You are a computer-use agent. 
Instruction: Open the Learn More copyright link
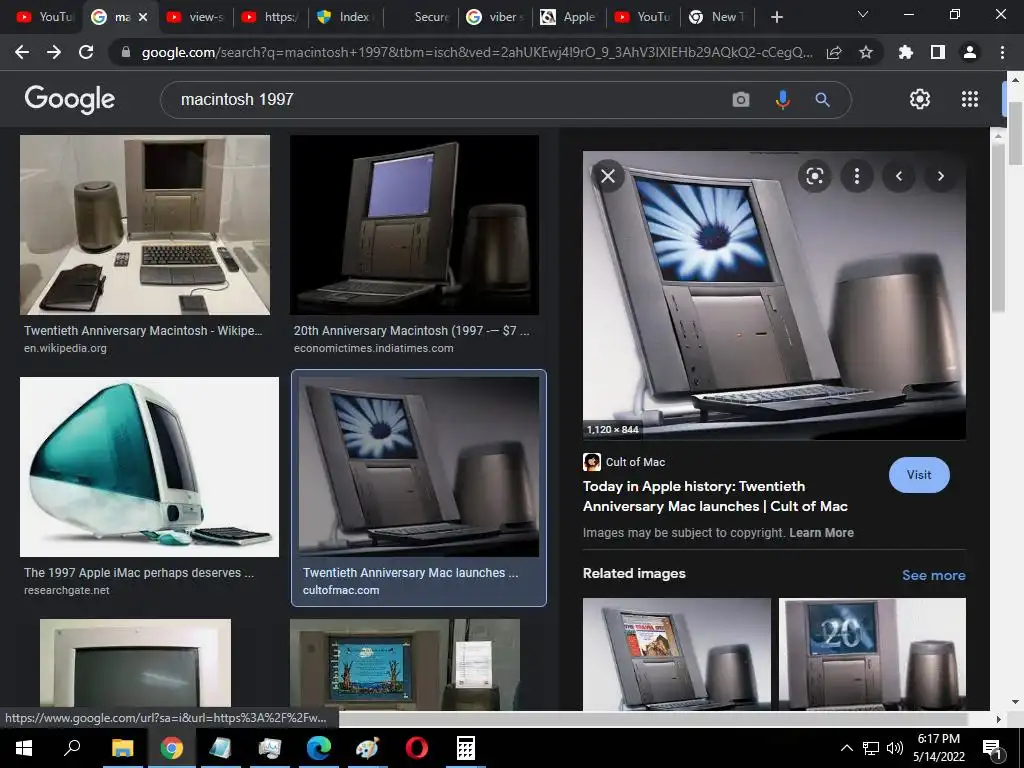821,533
